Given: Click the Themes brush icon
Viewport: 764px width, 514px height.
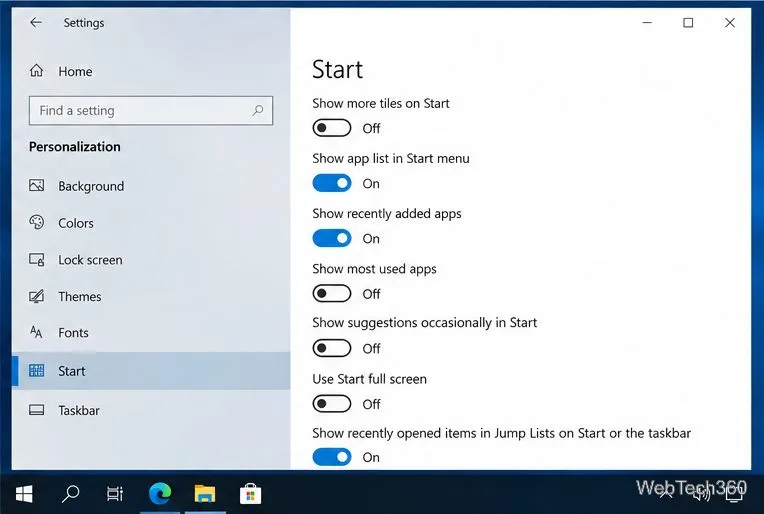Looking at the screenshot, I should point(37,296).
